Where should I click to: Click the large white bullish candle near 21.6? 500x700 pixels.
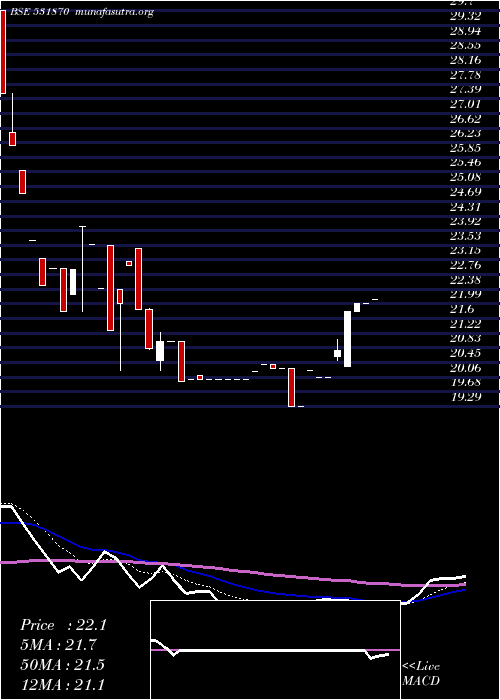coord(347,339)
